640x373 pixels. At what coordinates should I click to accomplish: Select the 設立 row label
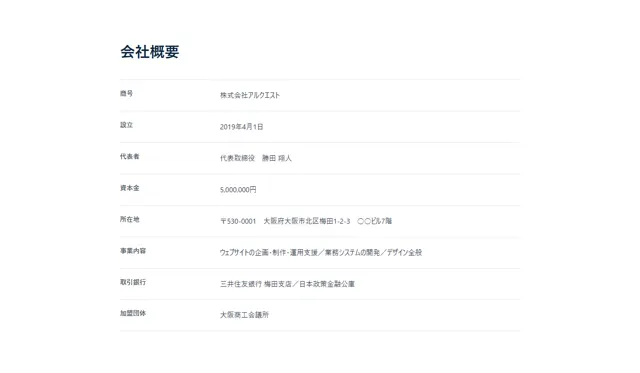126,125
